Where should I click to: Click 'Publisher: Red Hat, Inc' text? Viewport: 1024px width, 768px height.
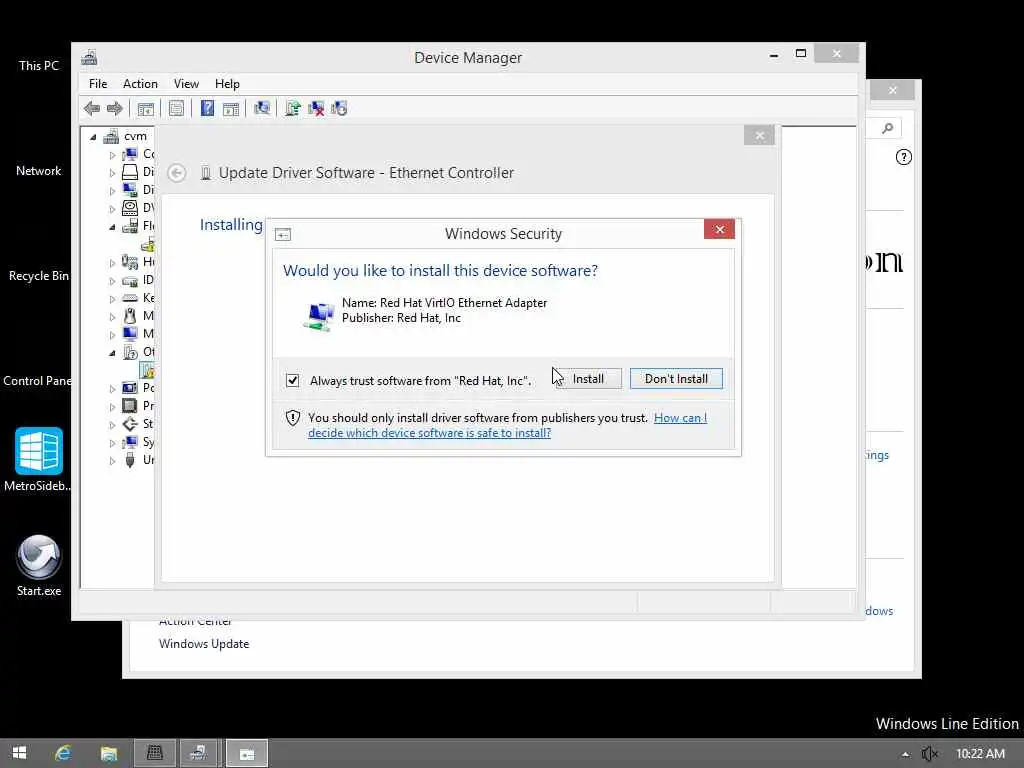coord(401,318)
